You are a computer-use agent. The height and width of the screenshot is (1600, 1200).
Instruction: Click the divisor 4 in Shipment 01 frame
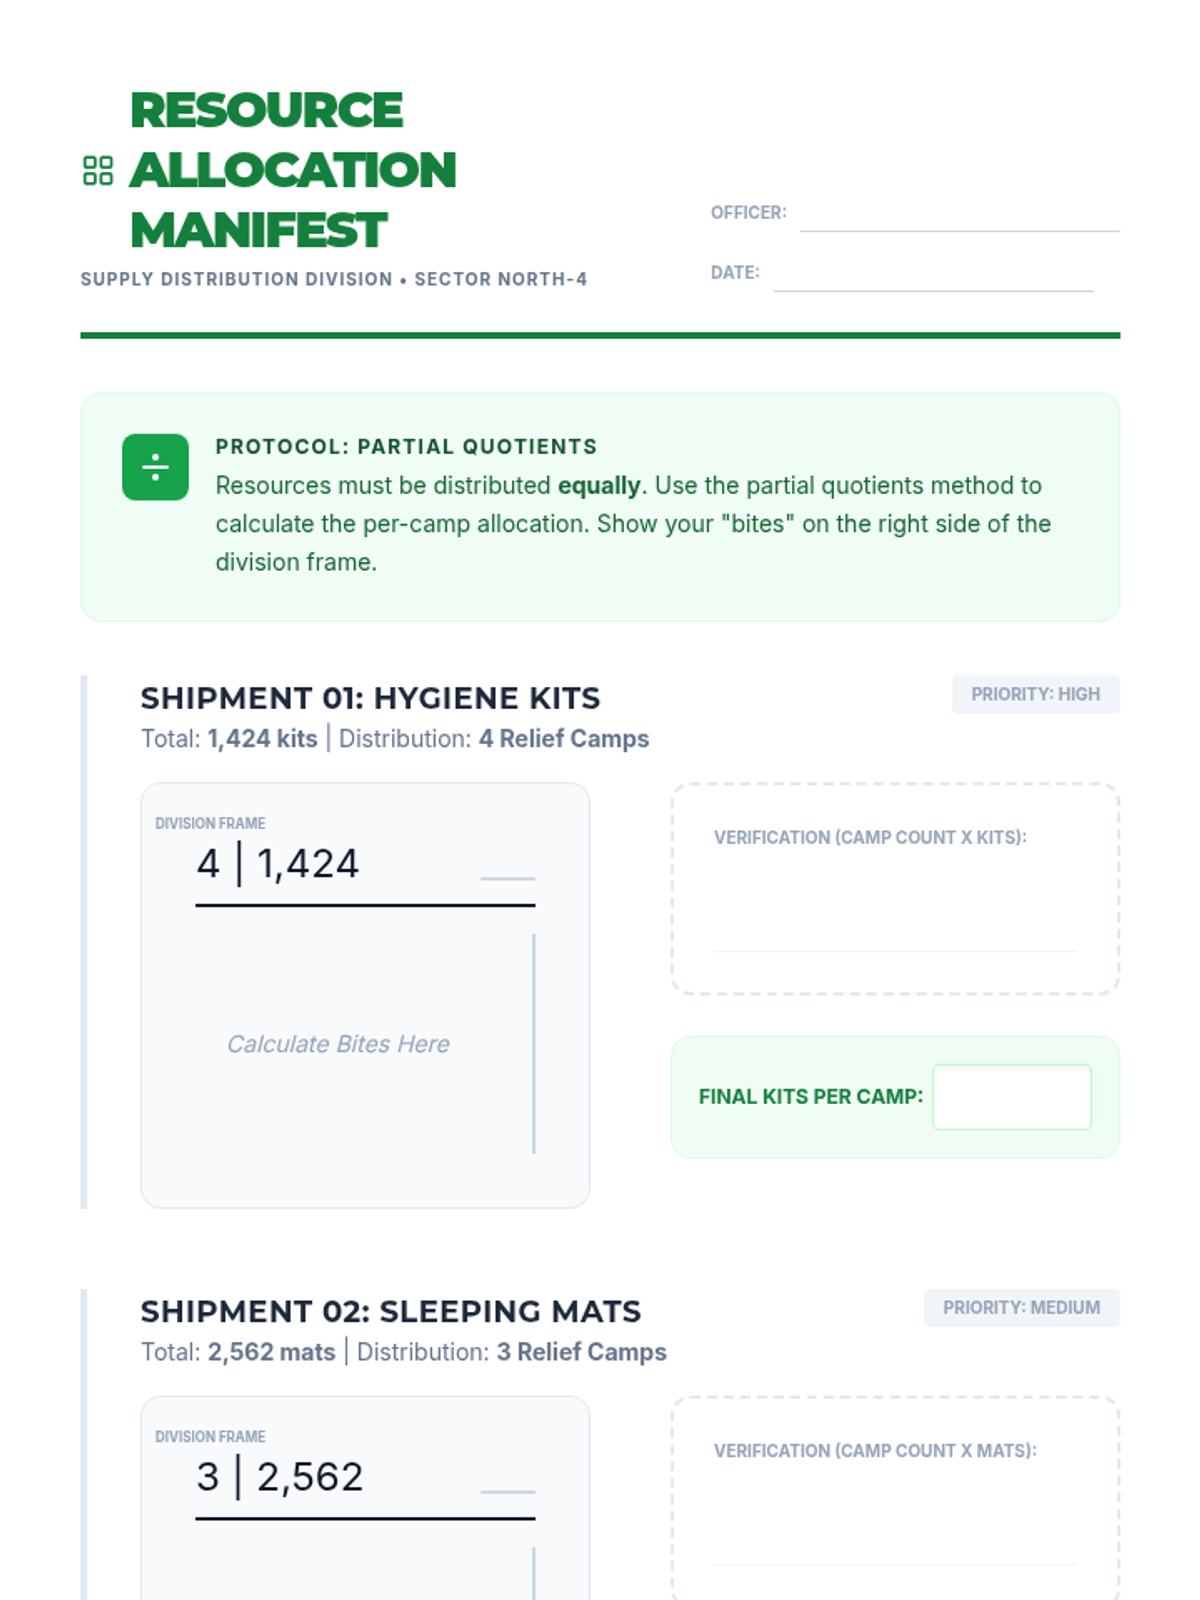pyautogui.click(x=208, y=864)
